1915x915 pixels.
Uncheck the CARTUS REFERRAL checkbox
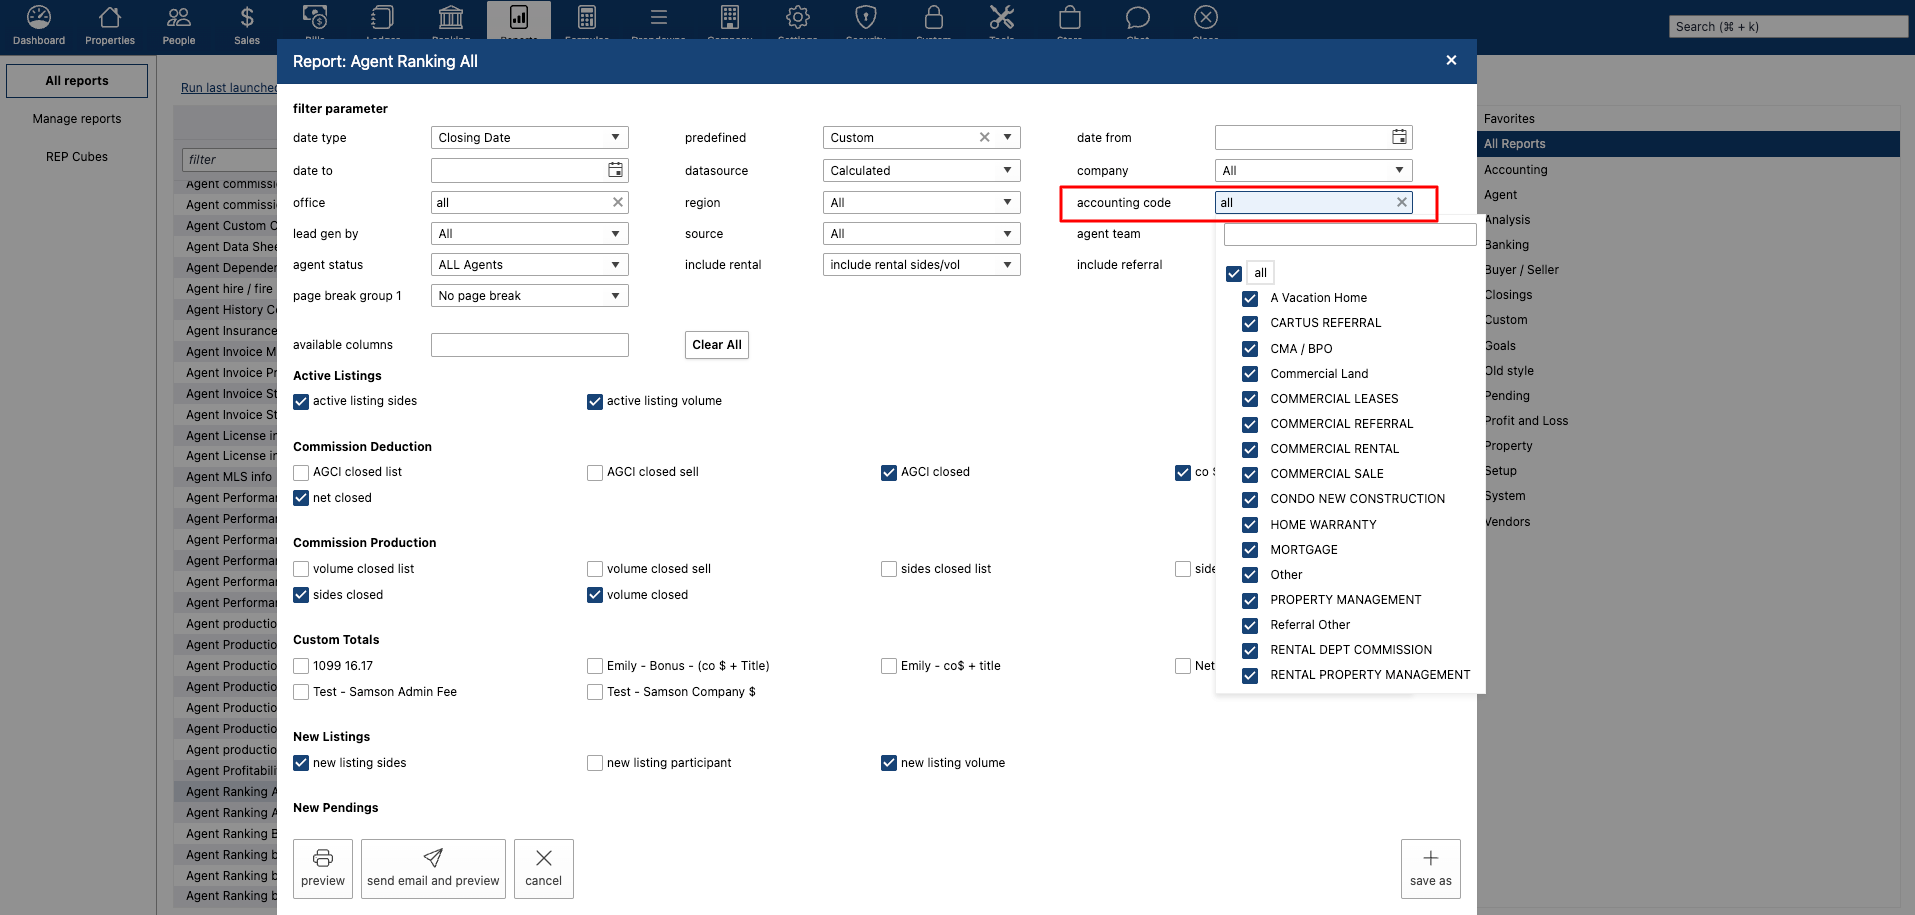click(x=1250, y=323)
